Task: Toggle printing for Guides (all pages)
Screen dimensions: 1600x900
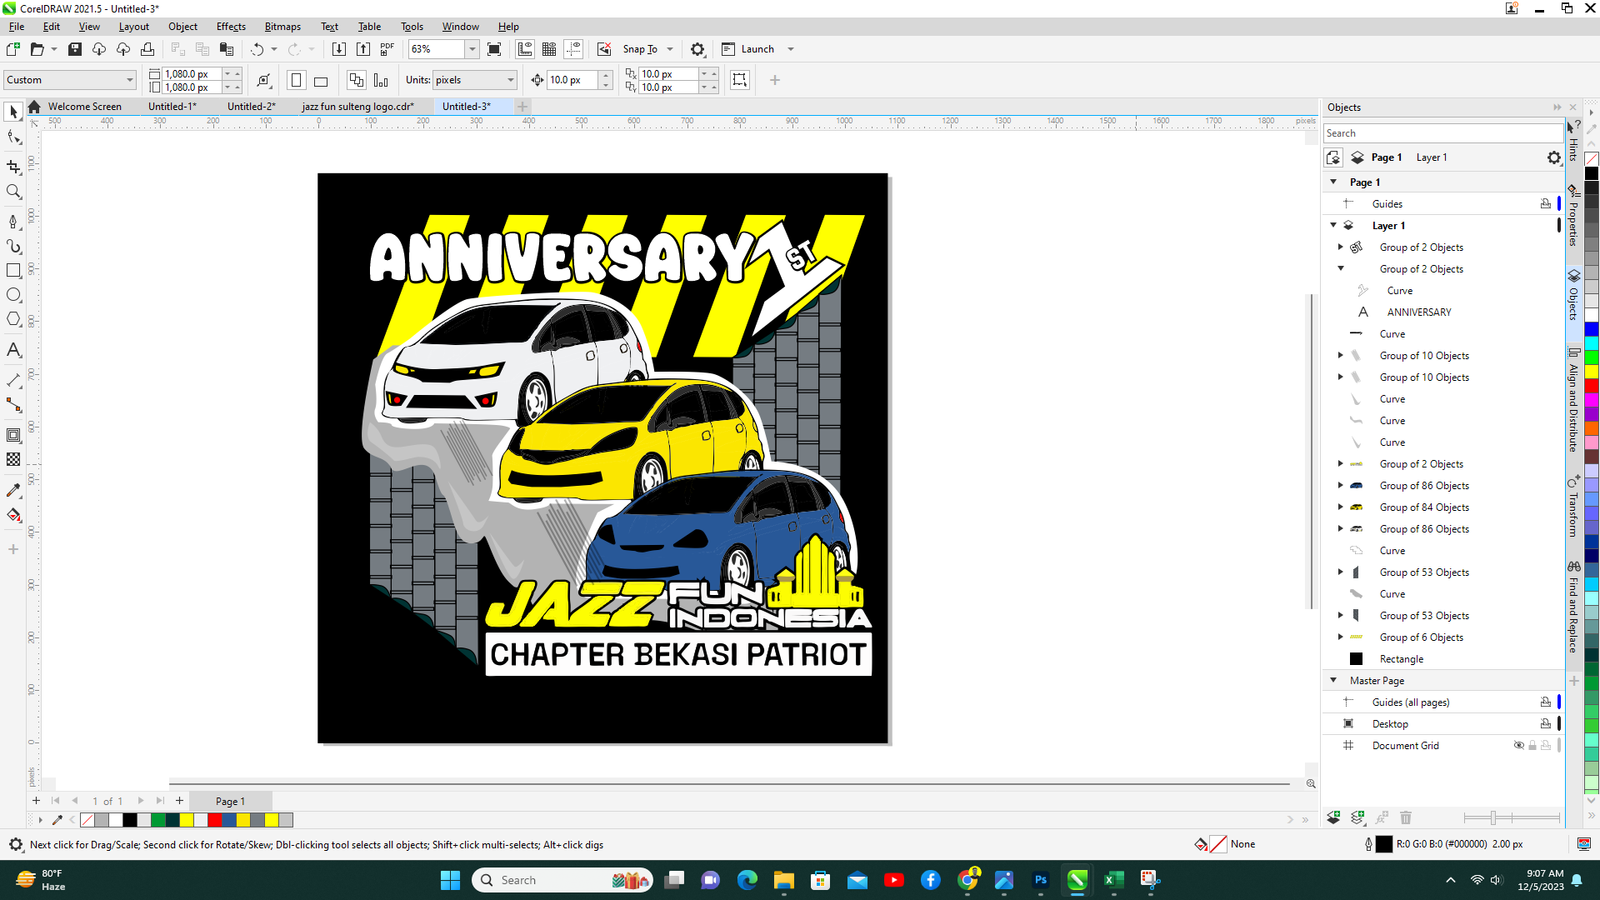Action: coord(1545,702)
